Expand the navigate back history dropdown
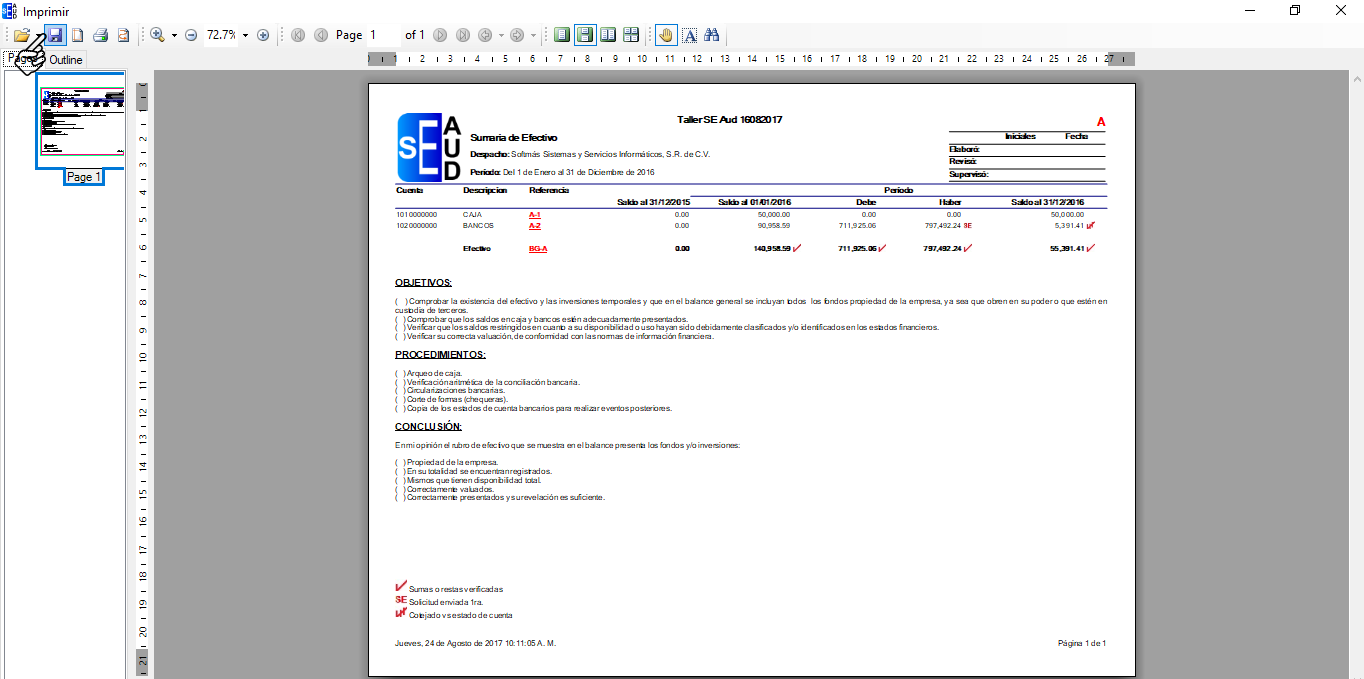 click(500, 35)
